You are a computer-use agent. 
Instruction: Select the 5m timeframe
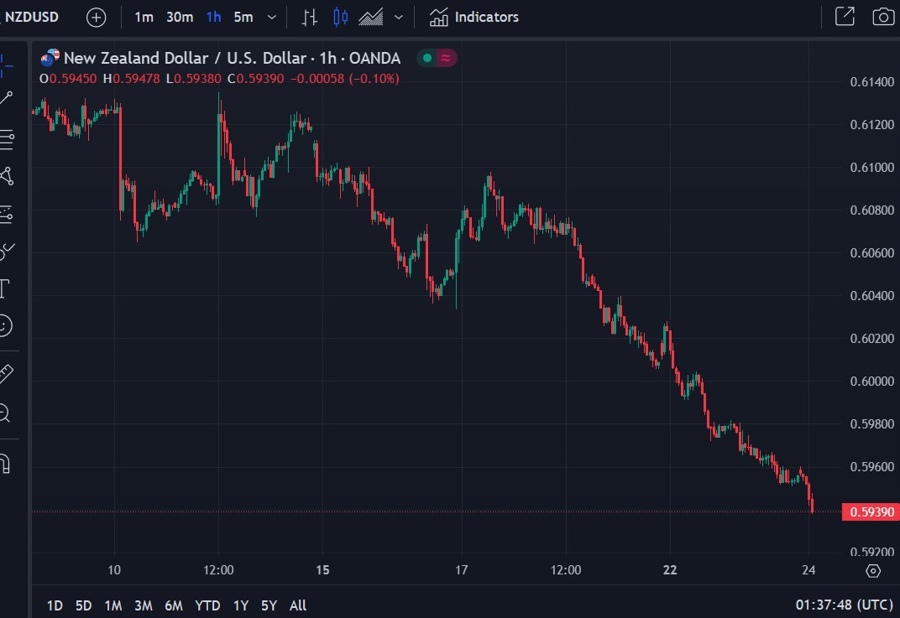tap(243, 17)
